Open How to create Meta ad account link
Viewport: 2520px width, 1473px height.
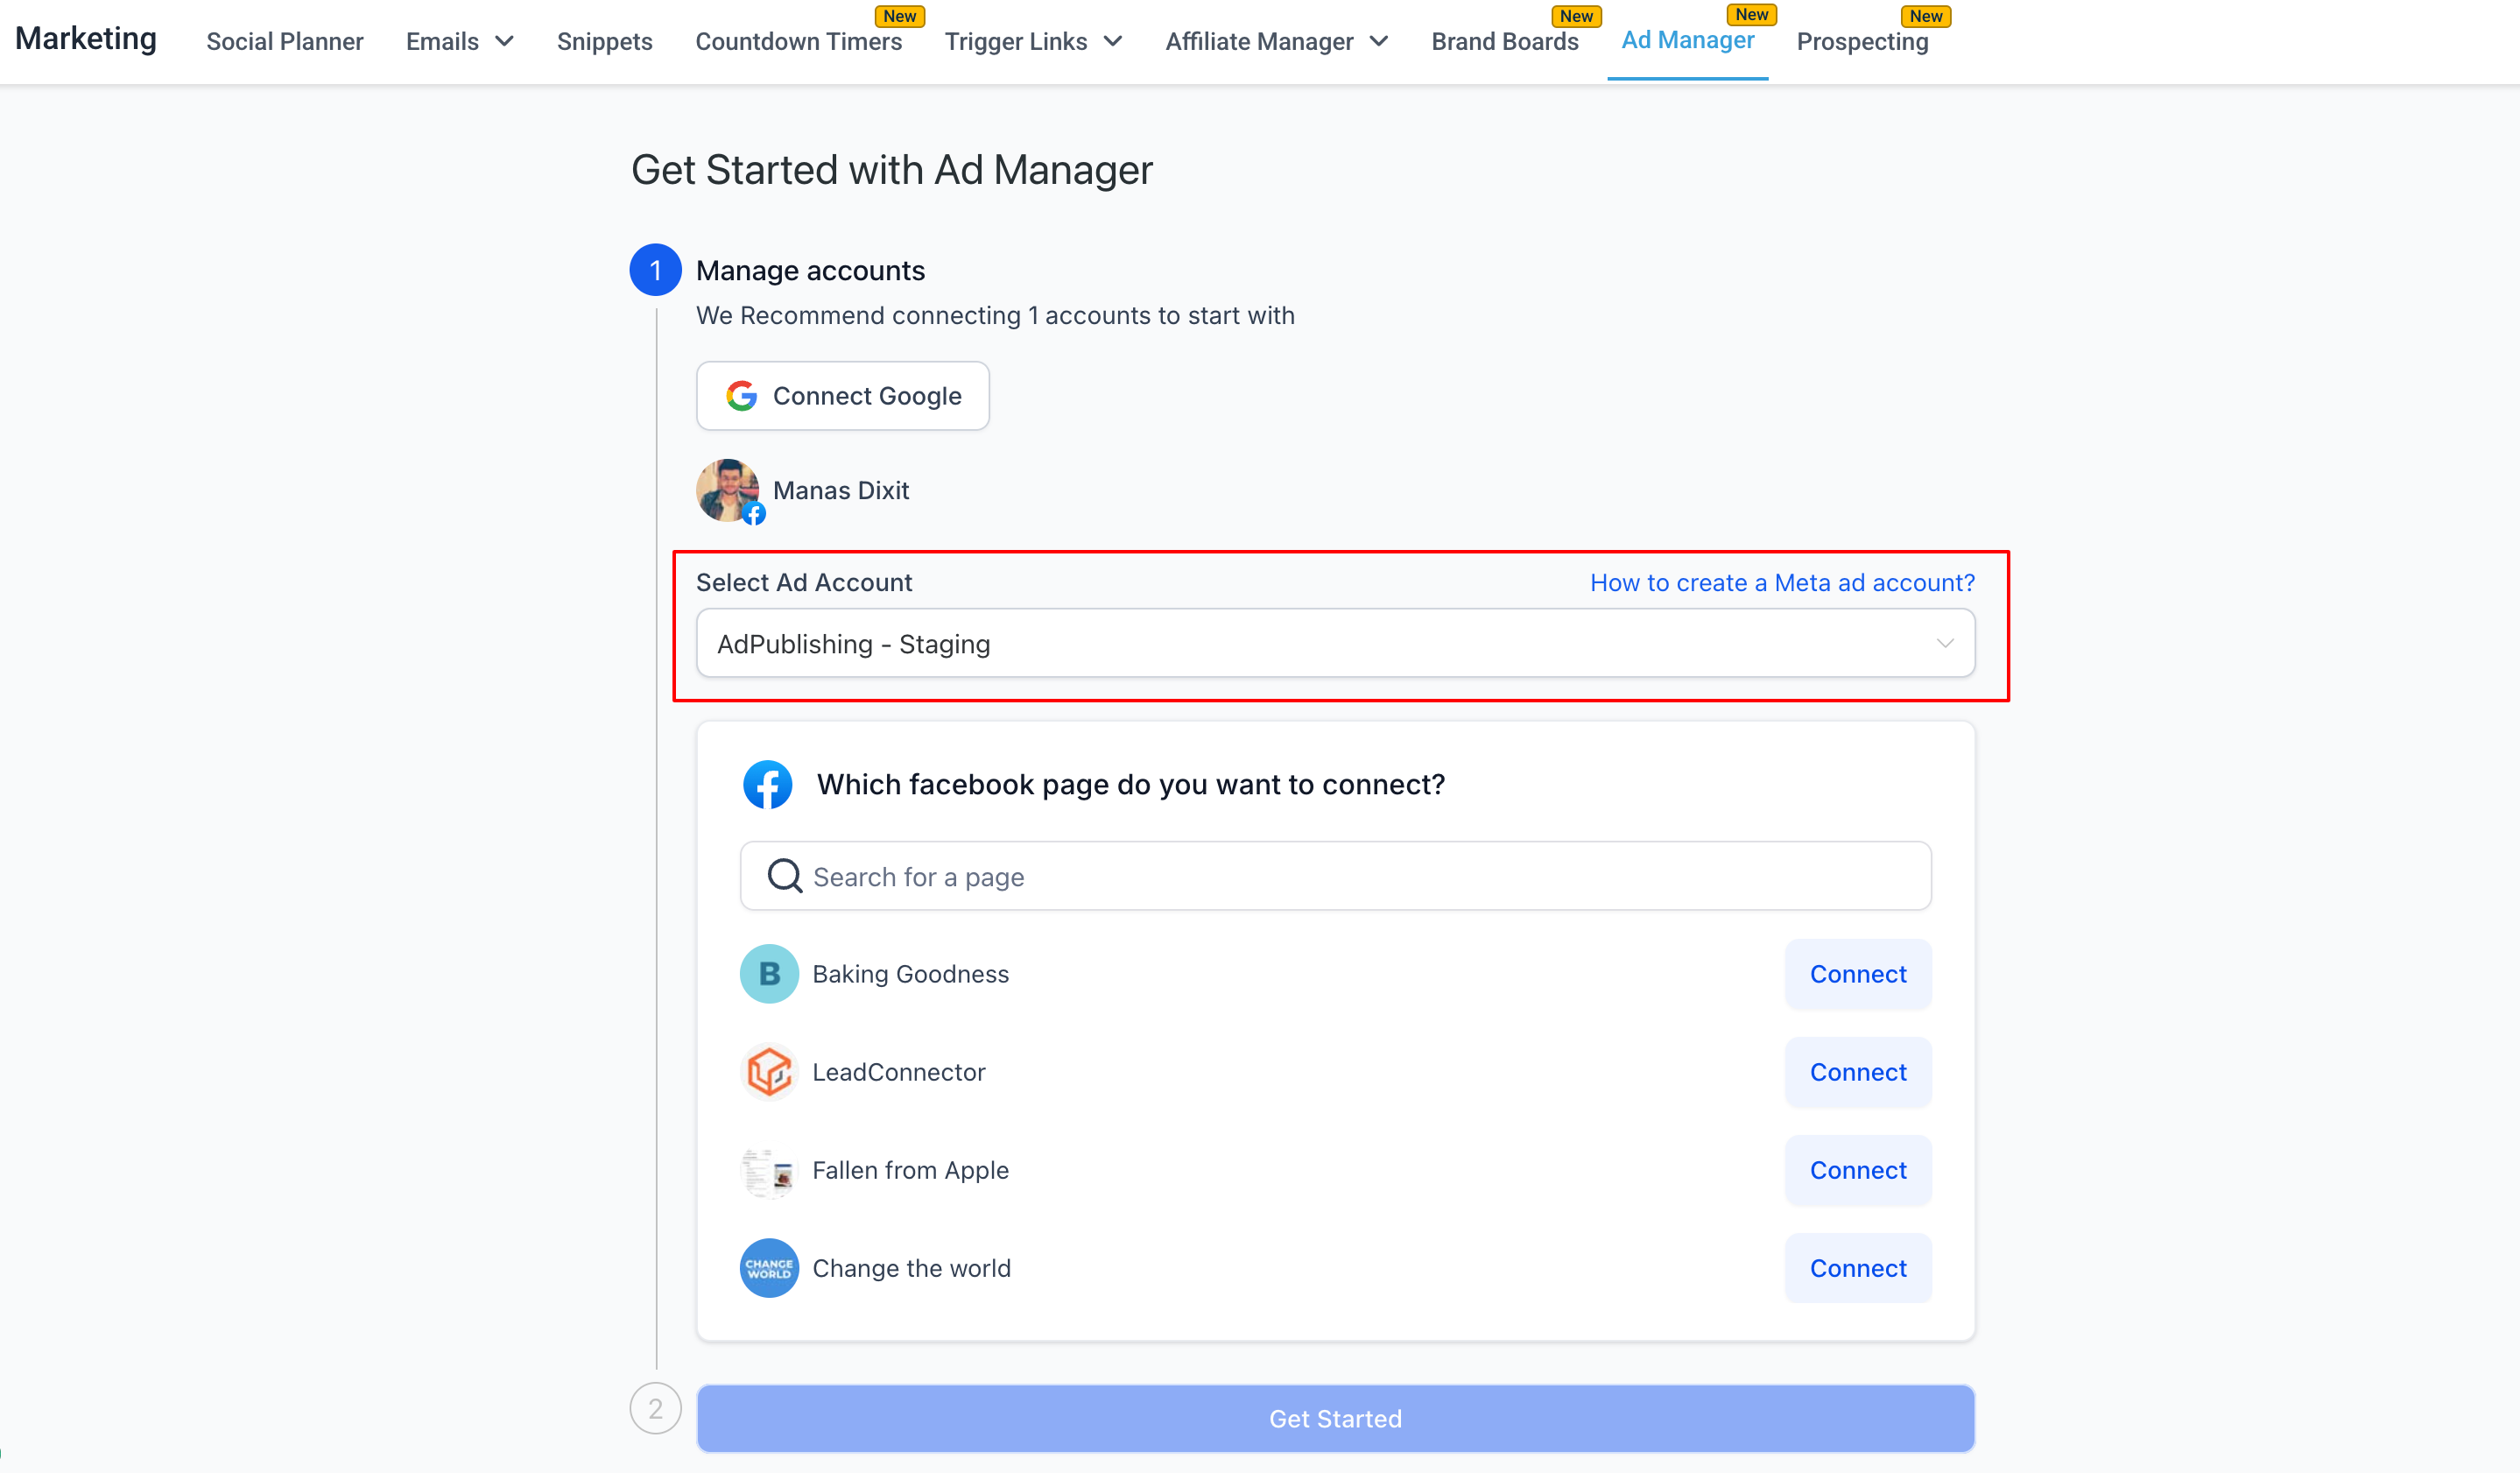(1782, 583)
